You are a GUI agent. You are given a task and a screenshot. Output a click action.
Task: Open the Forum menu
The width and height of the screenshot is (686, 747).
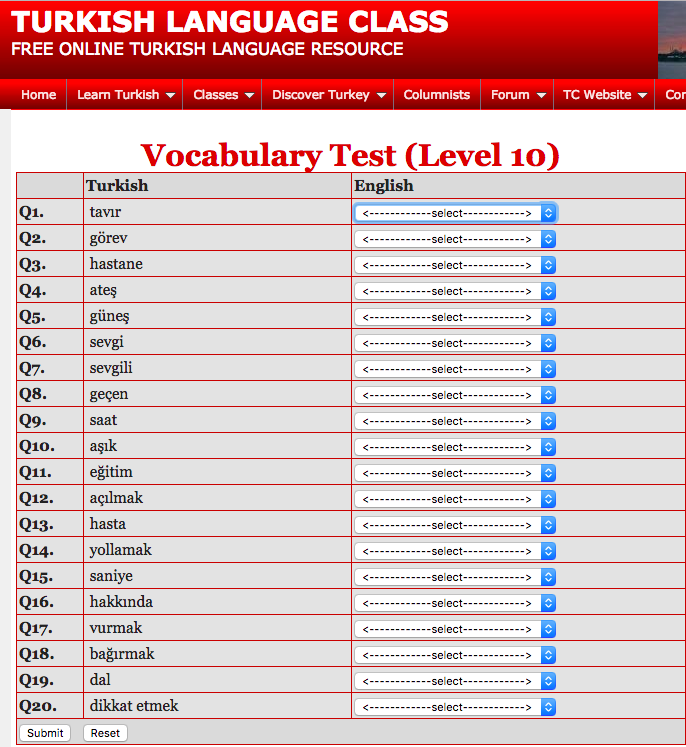pyautogui.click(x=518, y=95)
